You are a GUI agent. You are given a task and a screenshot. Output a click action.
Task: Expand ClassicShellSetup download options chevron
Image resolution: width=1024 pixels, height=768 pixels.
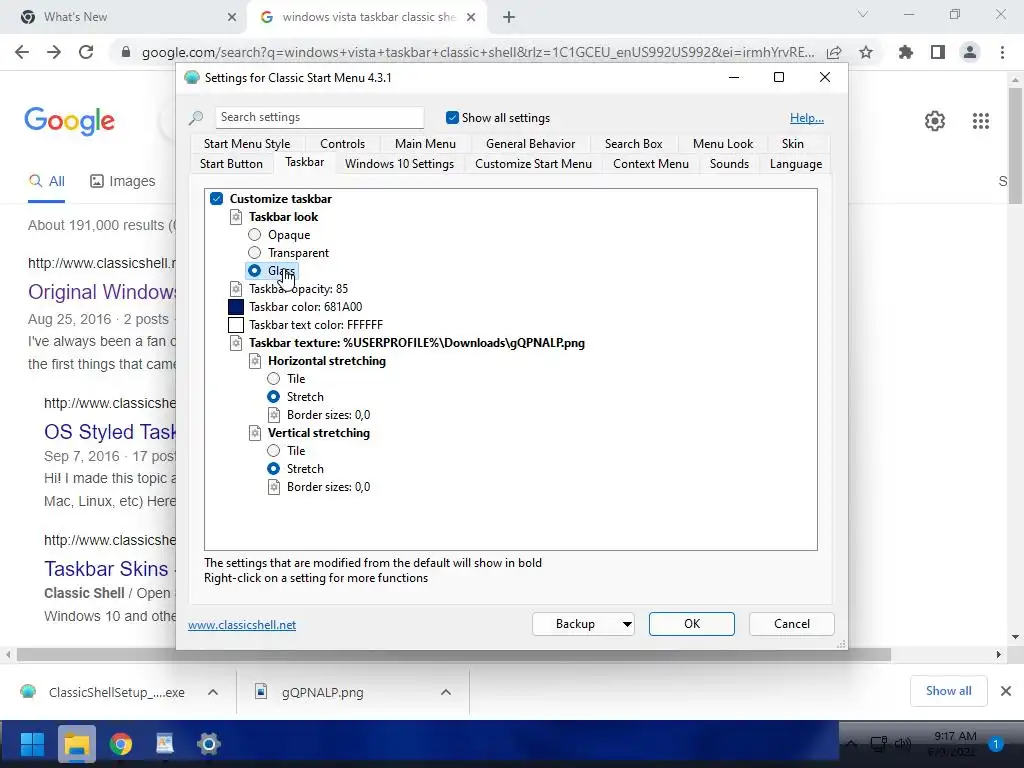[x=213, y=692]
